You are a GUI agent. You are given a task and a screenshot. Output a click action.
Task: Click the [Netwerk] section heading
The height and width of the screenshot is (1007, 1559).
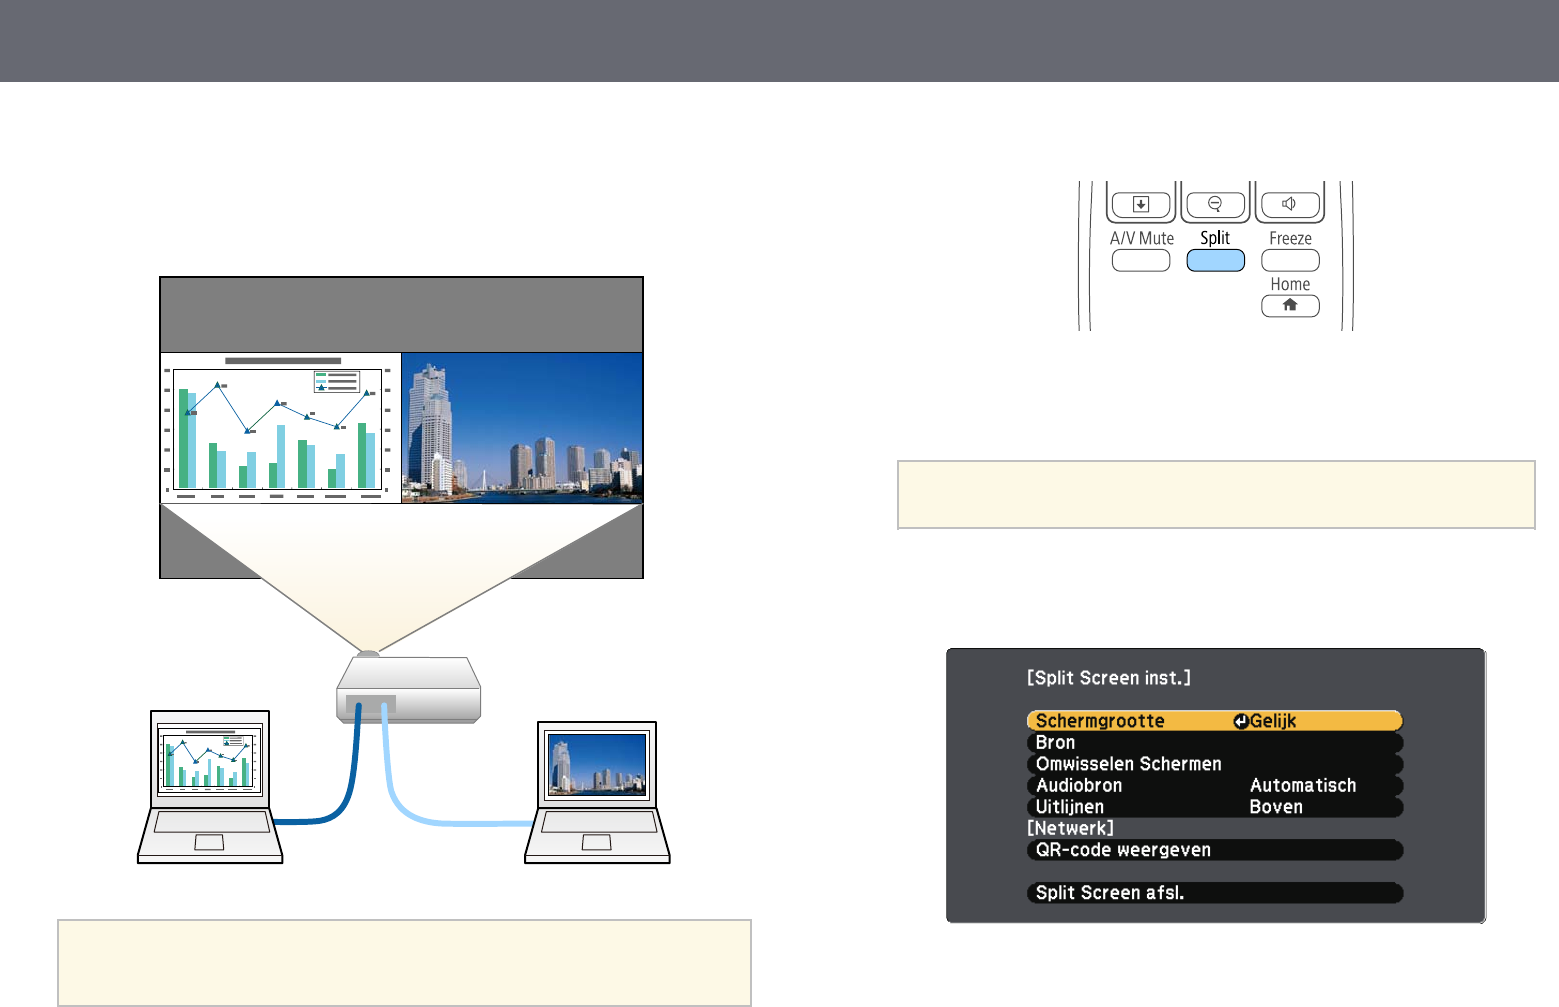1070,828
